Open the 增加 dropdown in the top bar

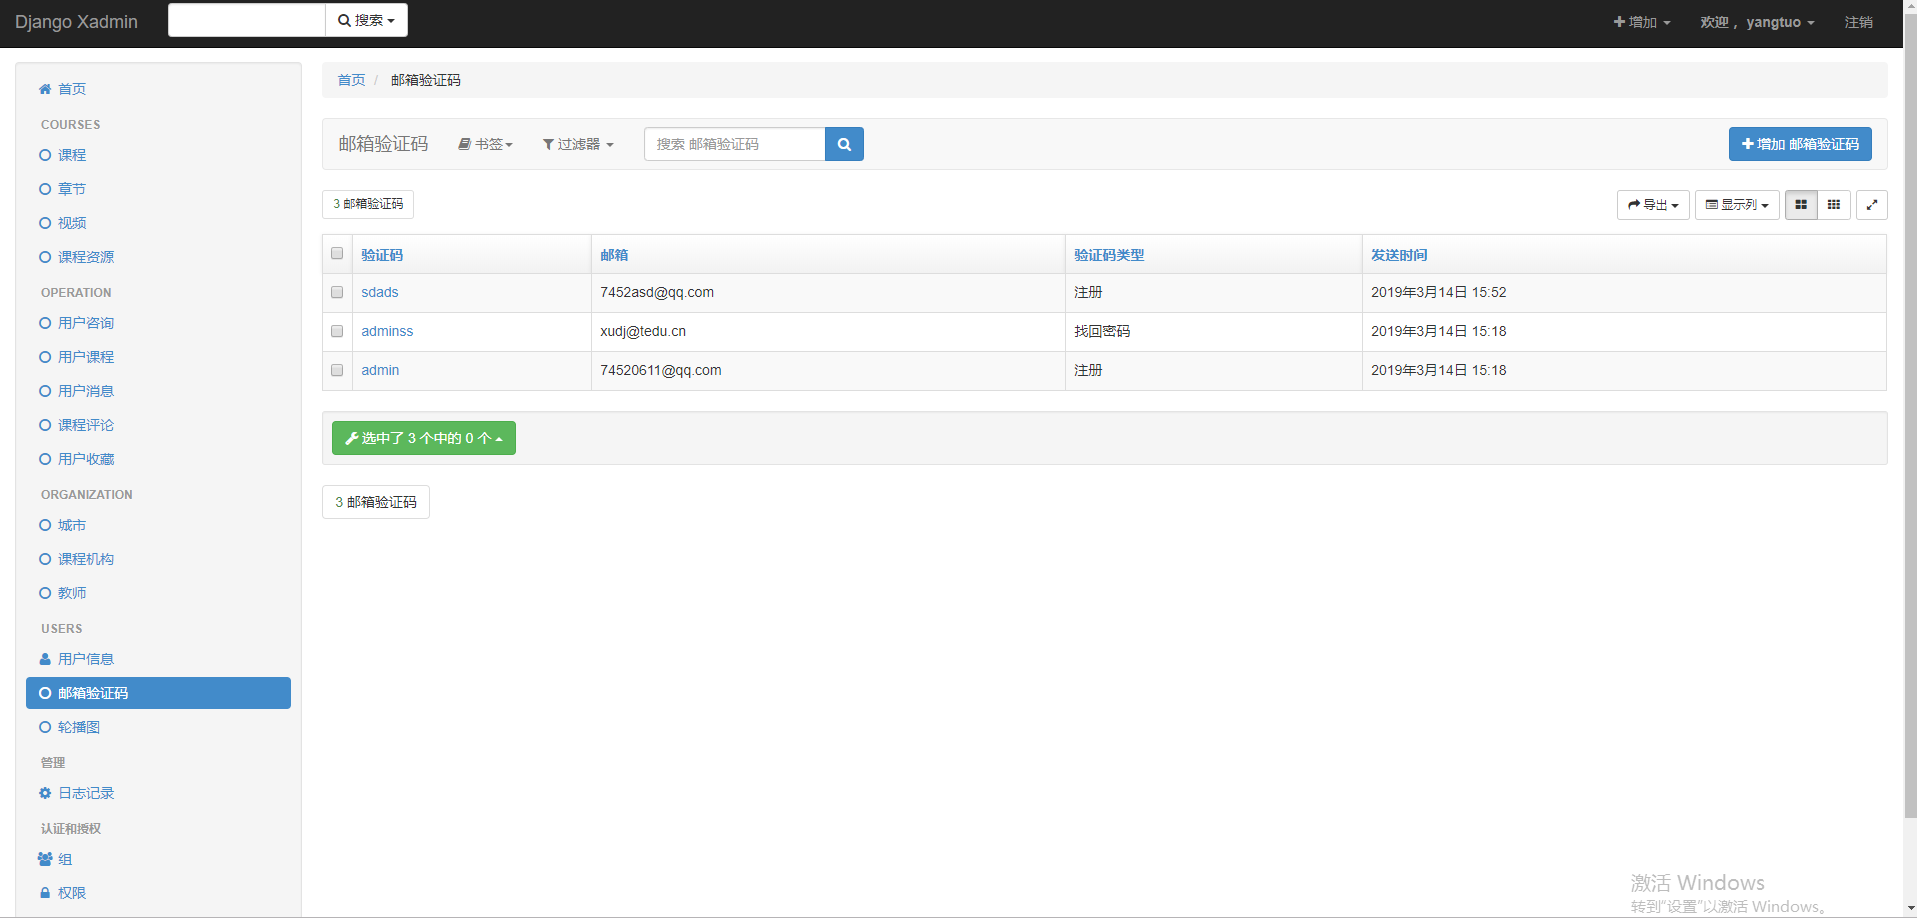1642,22
